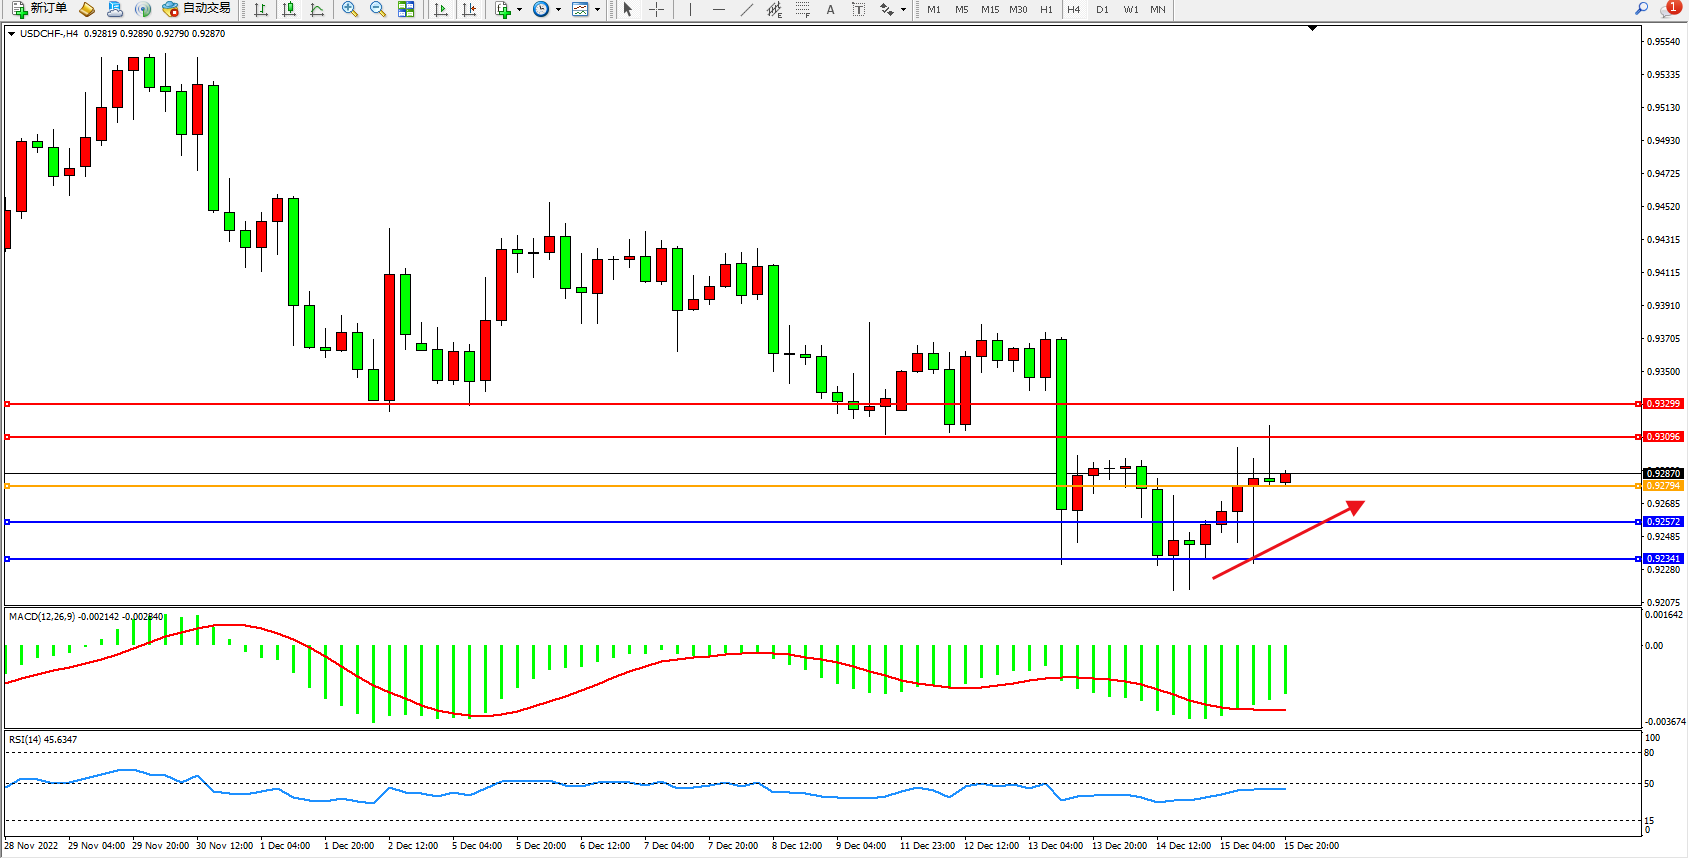The width and height of the screenshot is (1689, 859).
Task: Open the periodicity clock dropdown arrow
Action: [x=558, y=10]
